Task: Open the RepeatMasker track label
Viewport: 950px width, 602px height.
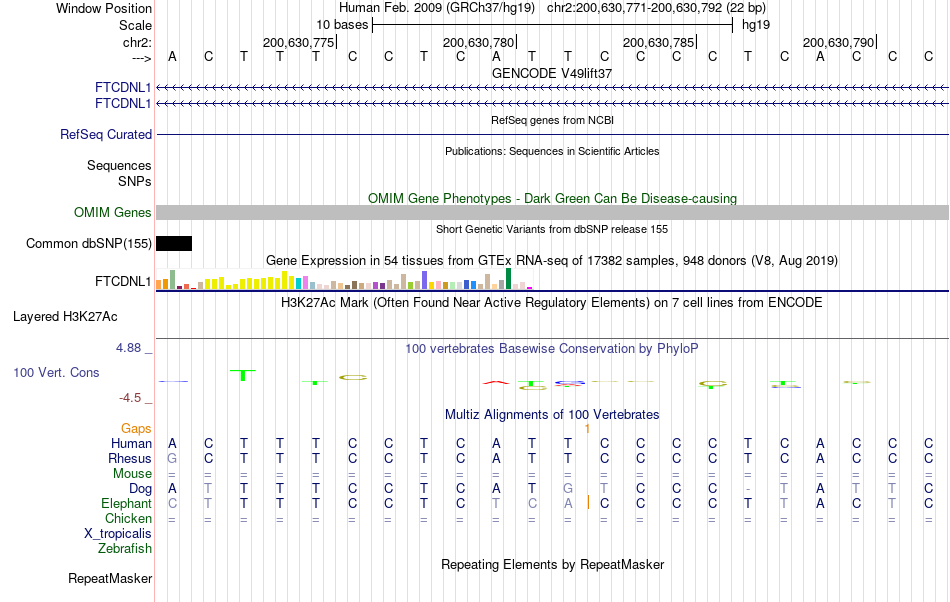Action: pyautogui.click(x=110, y=579)
